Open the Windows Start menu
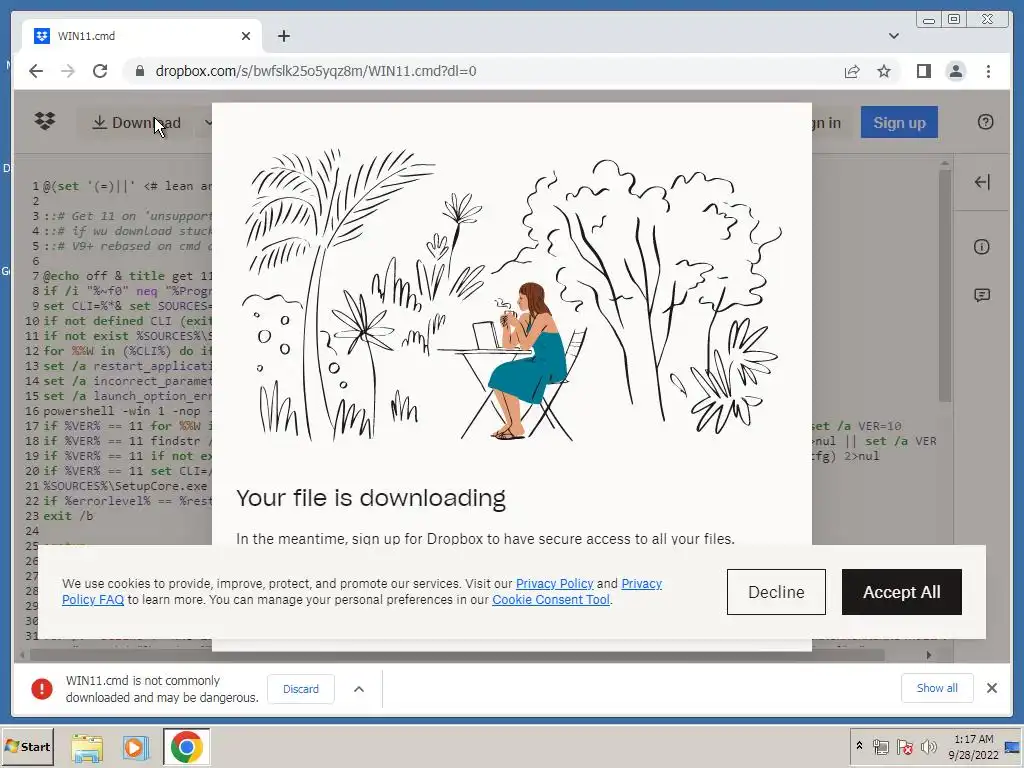The height and width of the screenshot is (768, 1024). pyautogui.click(x=27, y=746)
